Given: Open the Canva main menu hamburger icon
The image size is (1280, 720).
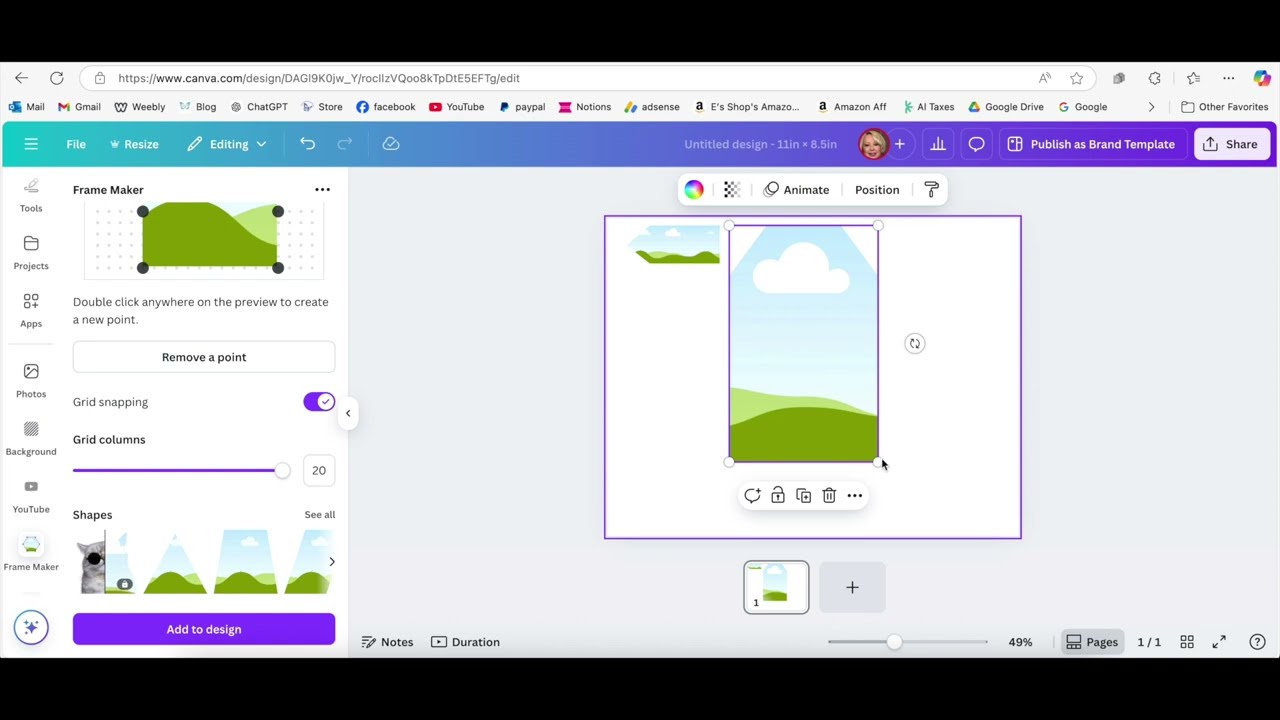Looking at the screenshot, I should (x=31, y=144).
